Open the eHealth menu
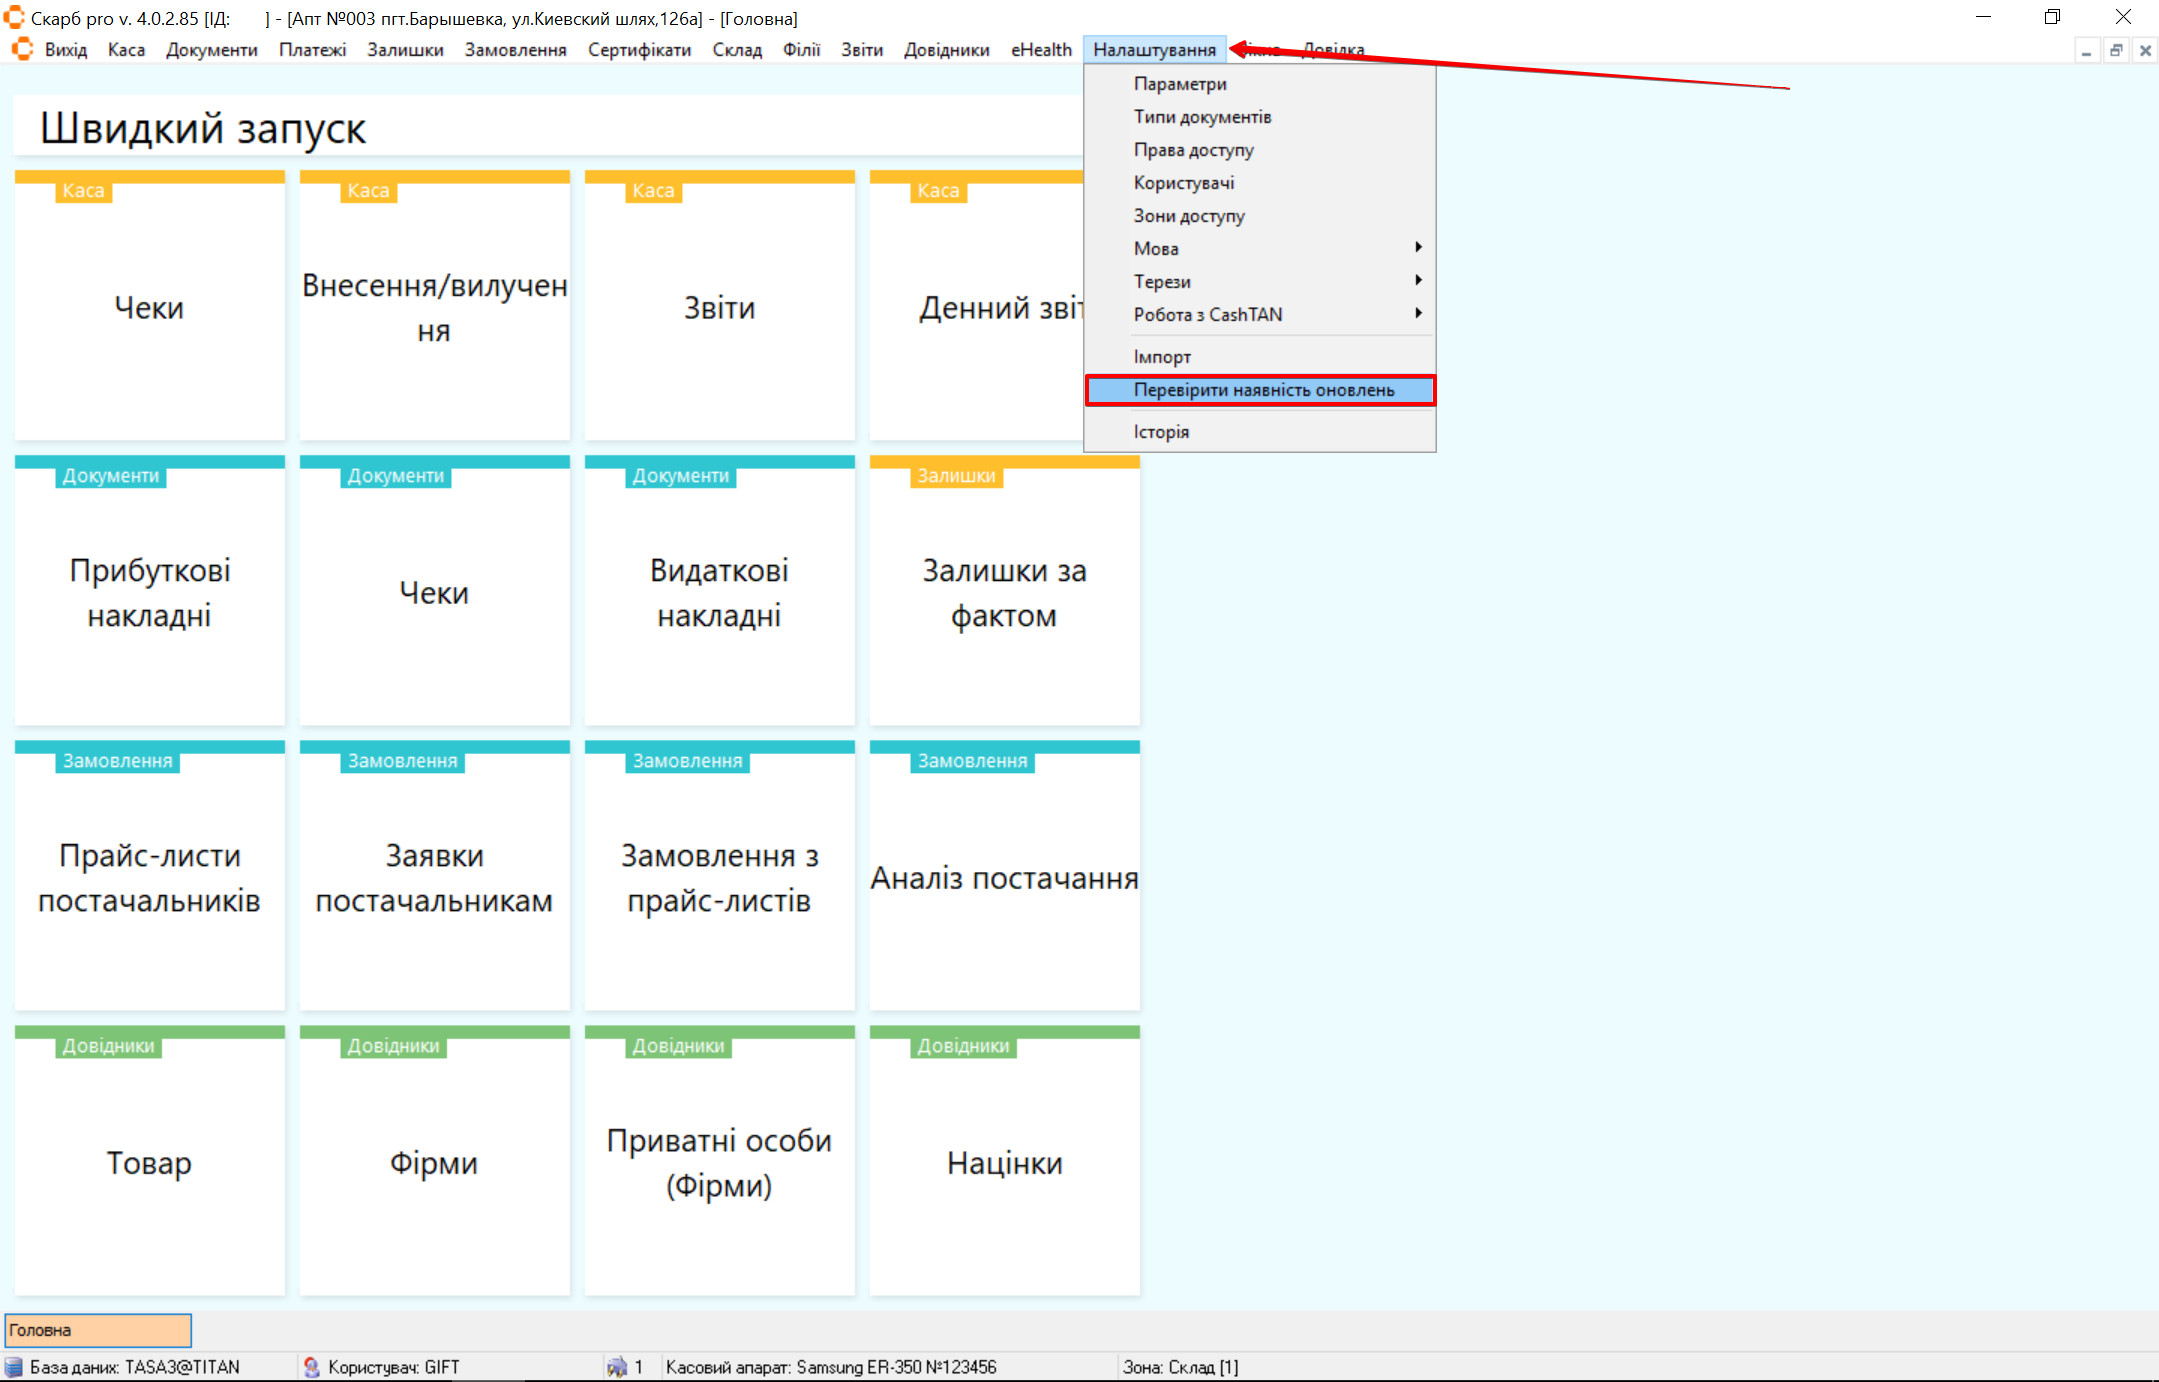Screen dimensions: 2159x1382 pos(1040,50)
